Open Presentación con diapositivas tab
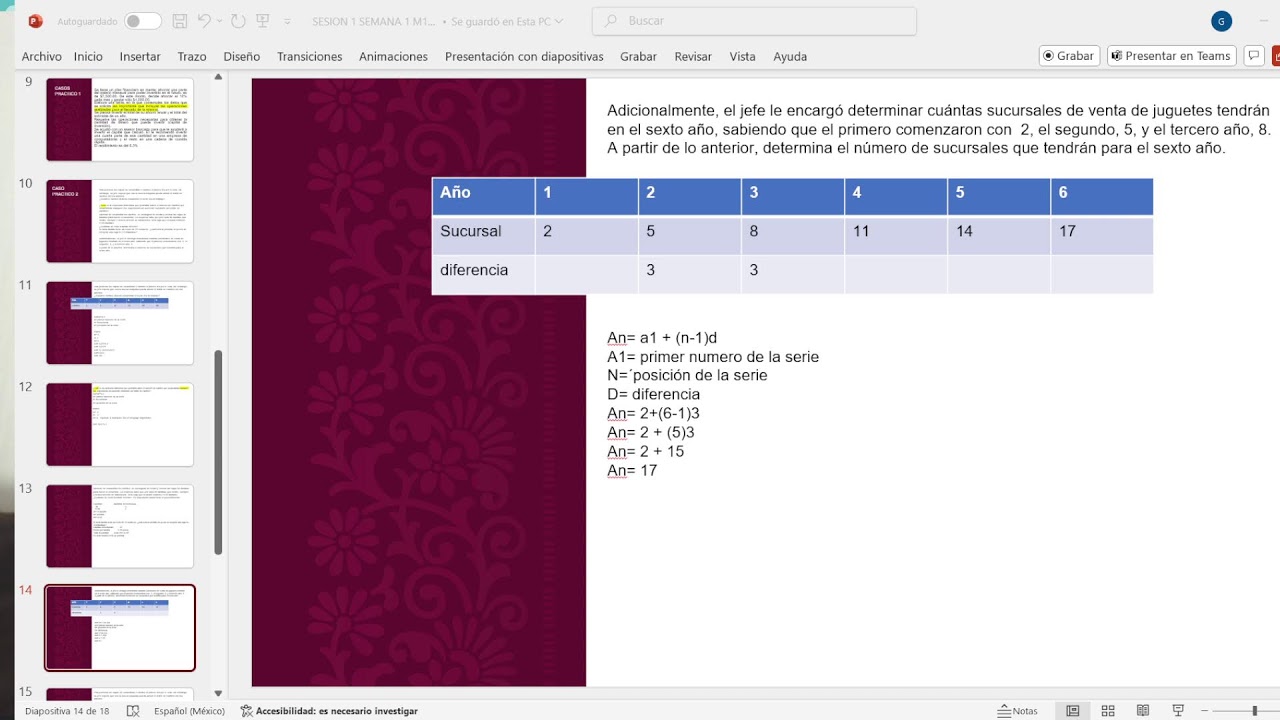The image size is (1280, 720). (524, 57)
